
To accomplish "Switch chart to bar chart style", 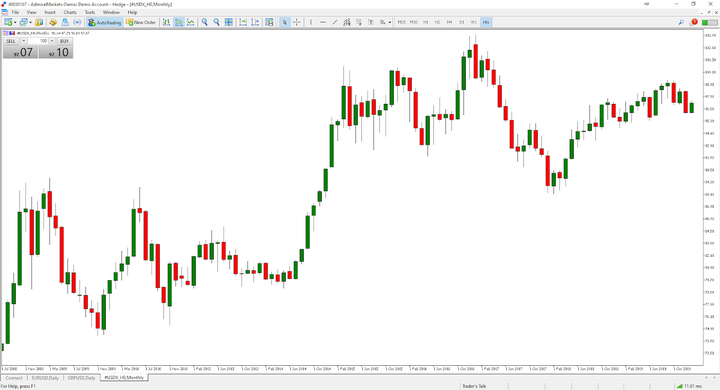I will pyautogui.click(x=166, y=22).
